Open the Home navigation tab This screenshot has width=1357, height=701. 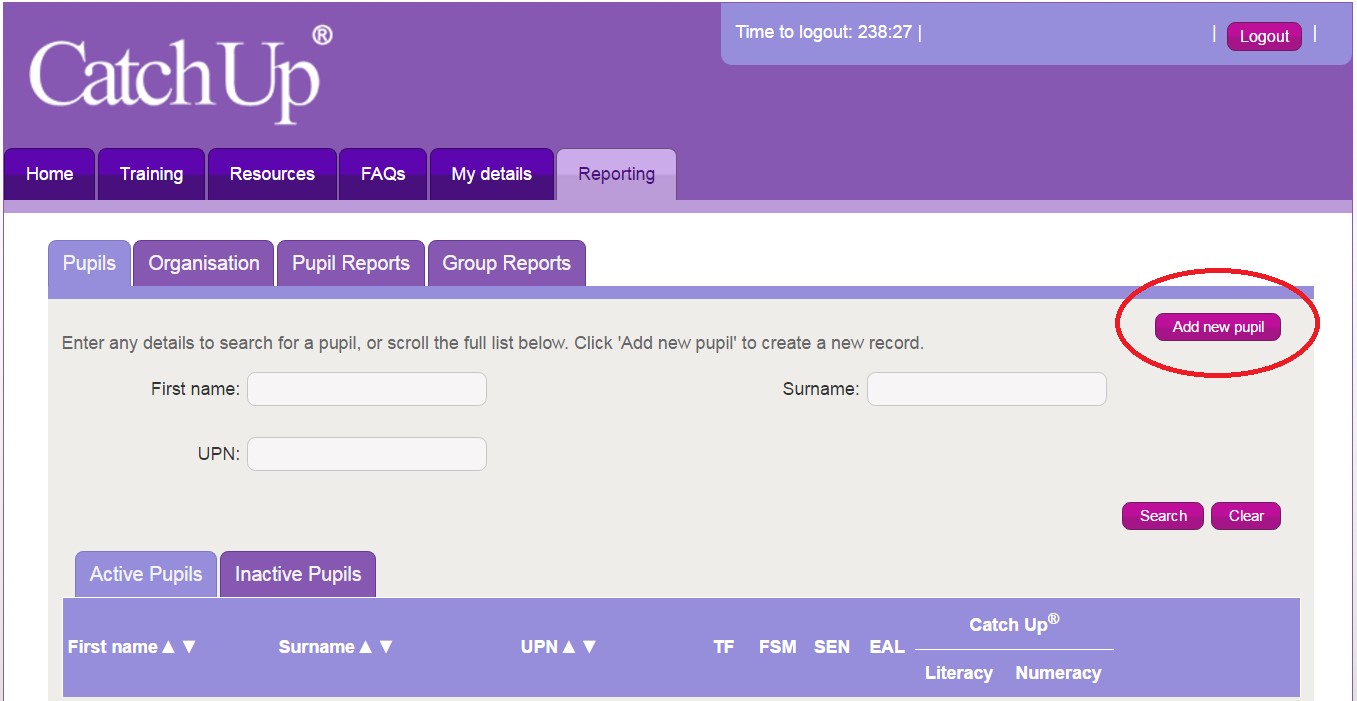point(50,174)
